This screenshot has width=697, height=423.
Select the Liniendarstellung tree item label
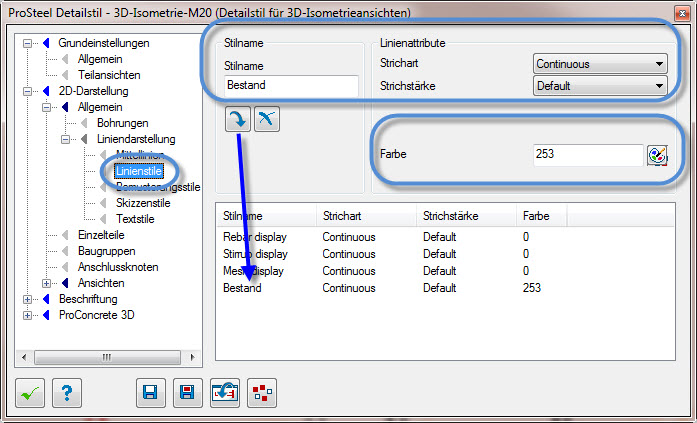click(x=136, y=139)
